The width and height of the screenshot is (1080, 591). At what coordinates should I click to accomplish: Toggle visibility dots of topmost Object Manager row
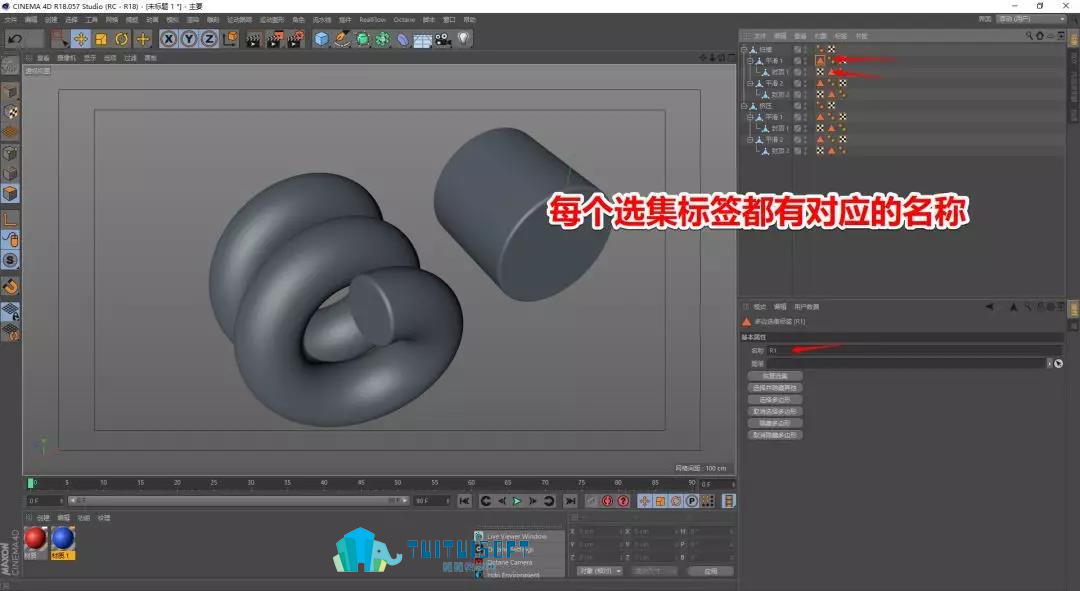click(804, 50)
